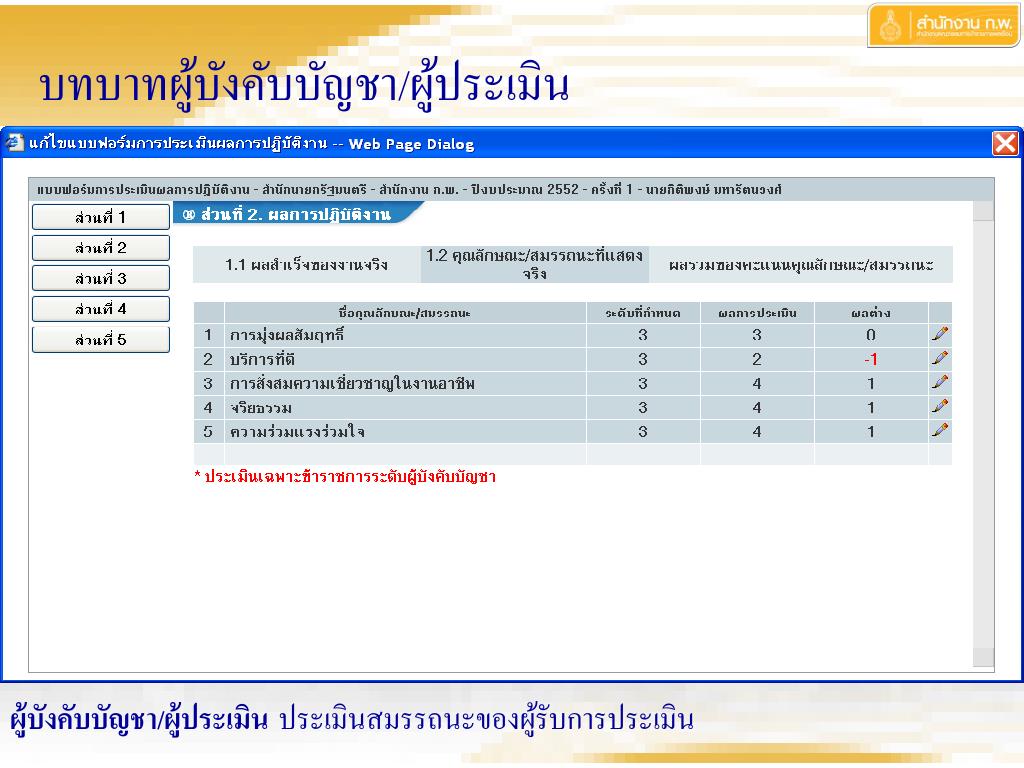
Task: Select the 1.2 คุณลักษณะ/สมรรถนะที่แสดงจริง tab
Action: (x=534, y=264)
